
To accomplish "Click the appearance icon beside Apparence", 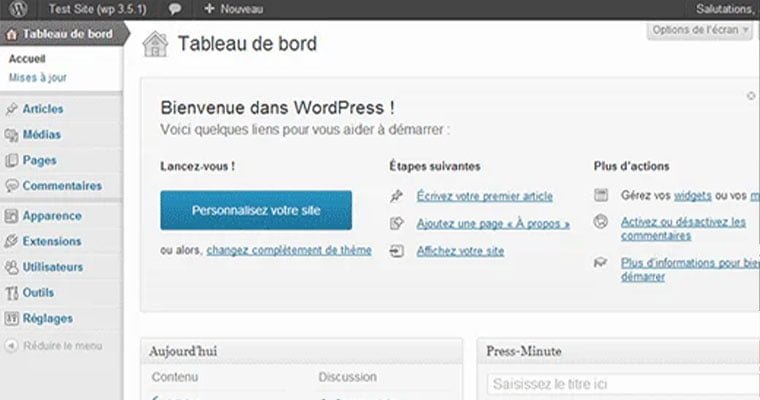I will click(12, 216).
